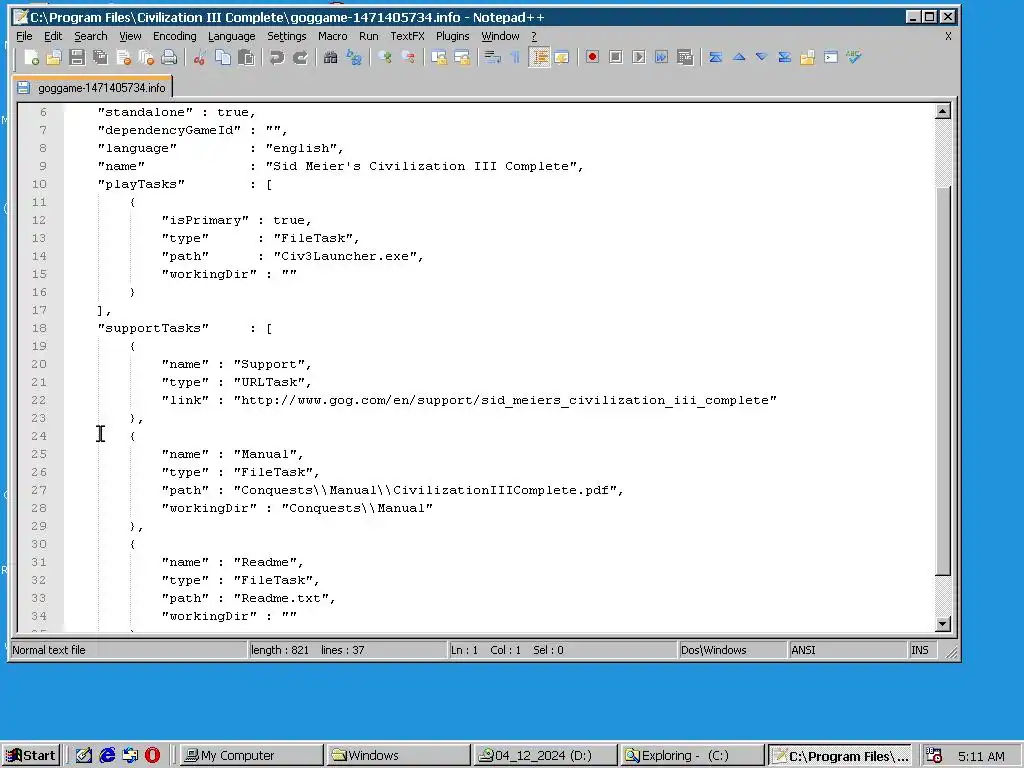
Task: Click editor vertical scrollbar up arrow
Action: coord(942,112)
